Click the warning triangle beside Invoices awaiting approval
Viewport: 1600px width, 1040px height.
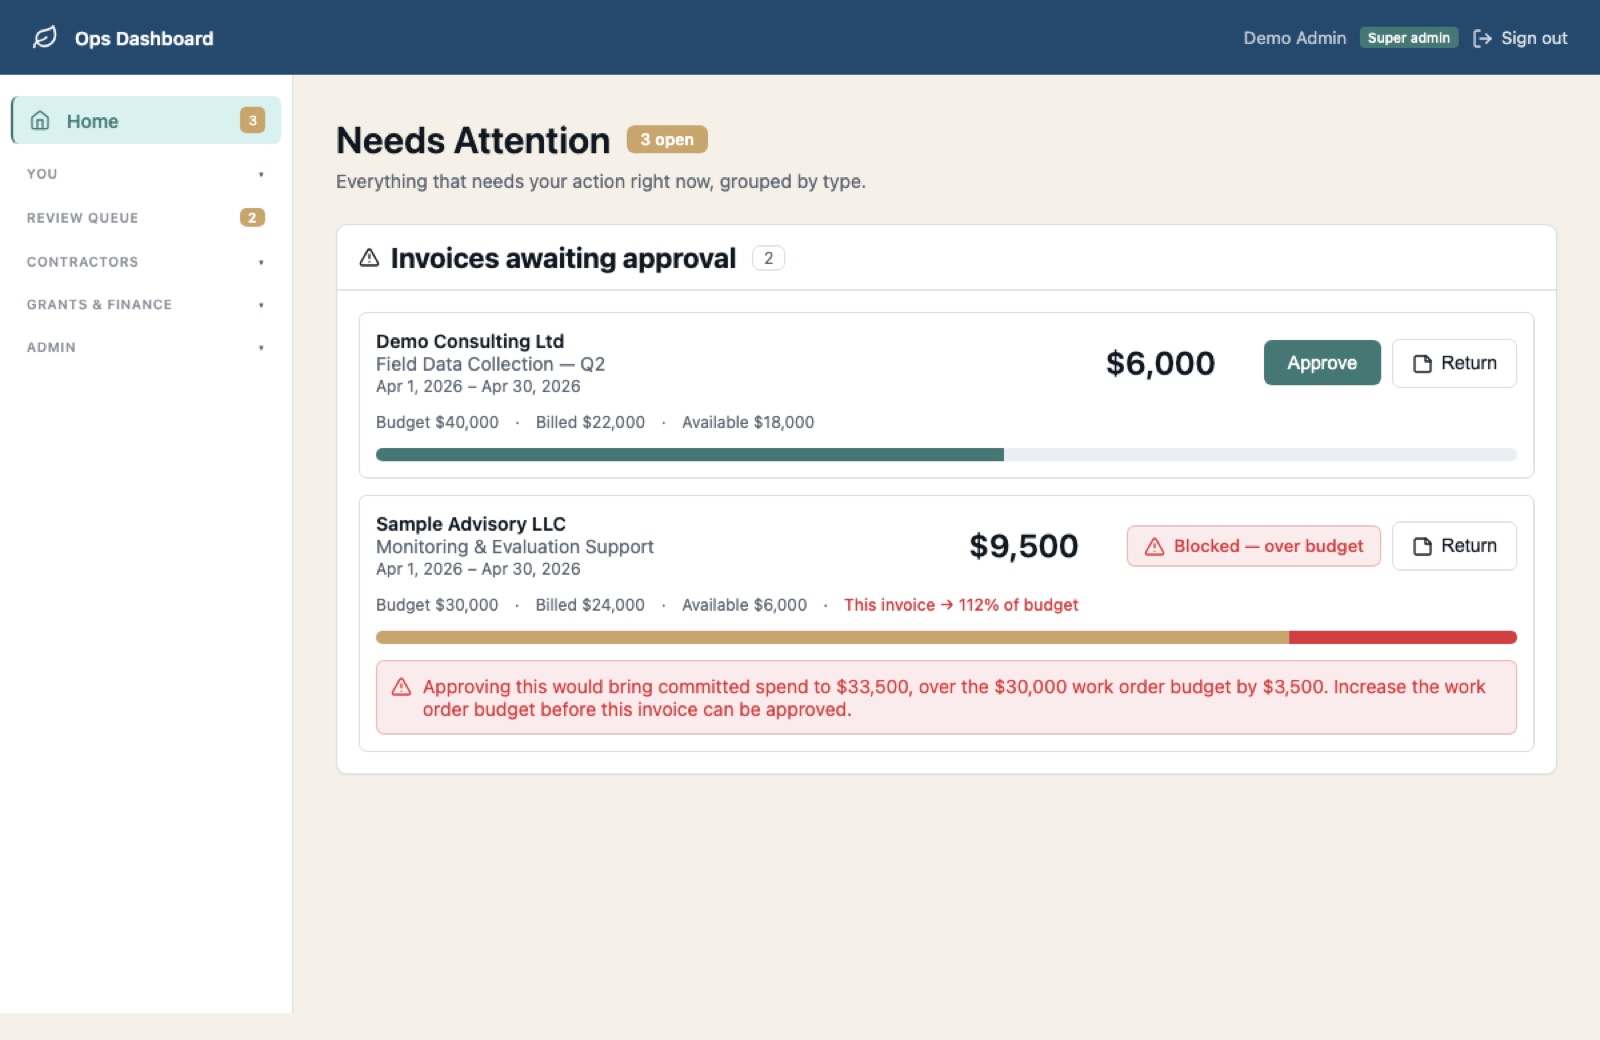coord(369,258)
